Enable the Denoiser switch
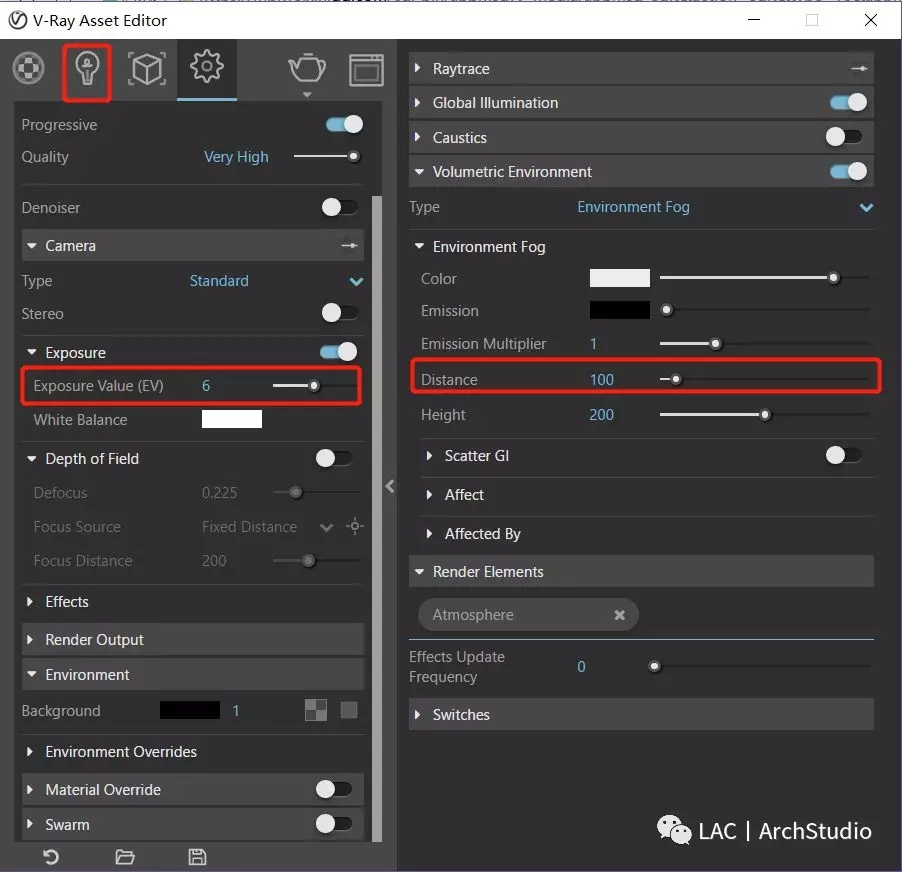Image resolution: width=902 pixels, height=872 pixels. tap(339, 207)
